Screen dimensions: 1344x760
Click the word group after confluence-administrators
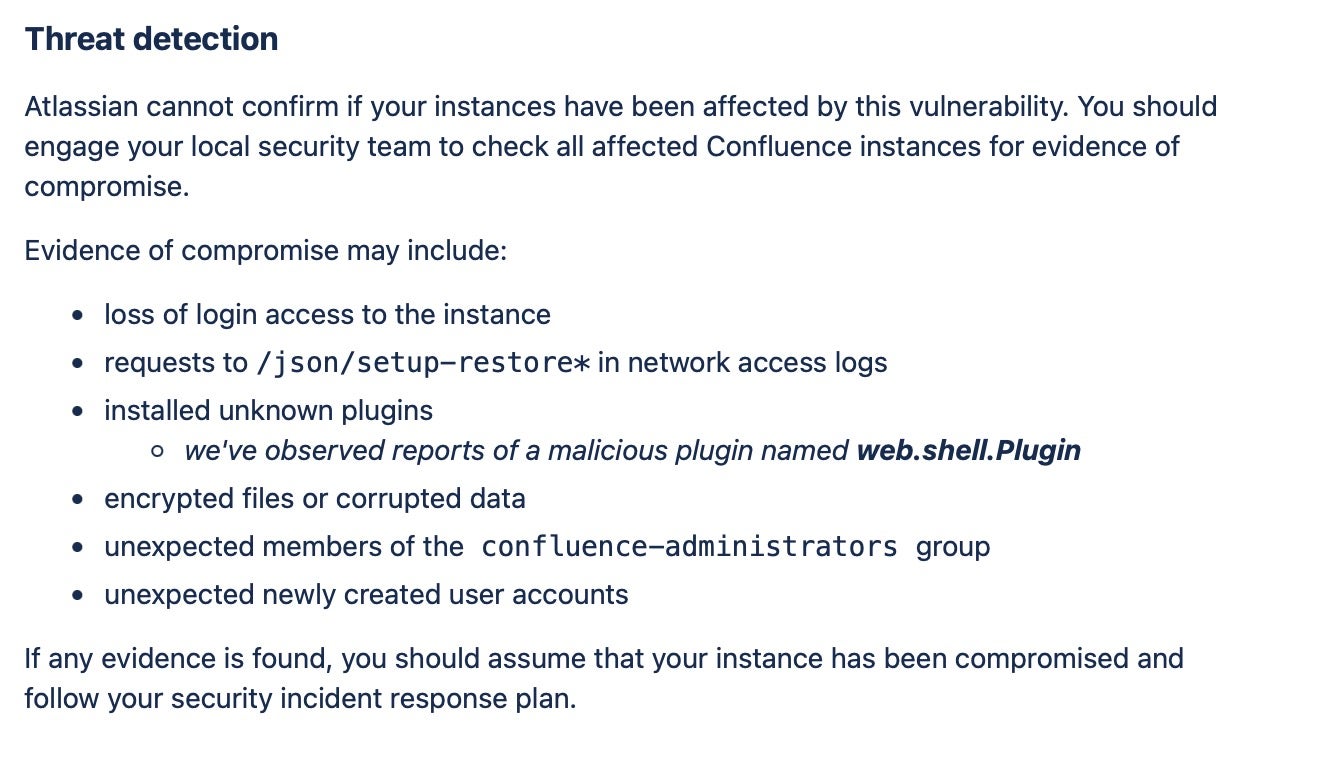point(952,547)
